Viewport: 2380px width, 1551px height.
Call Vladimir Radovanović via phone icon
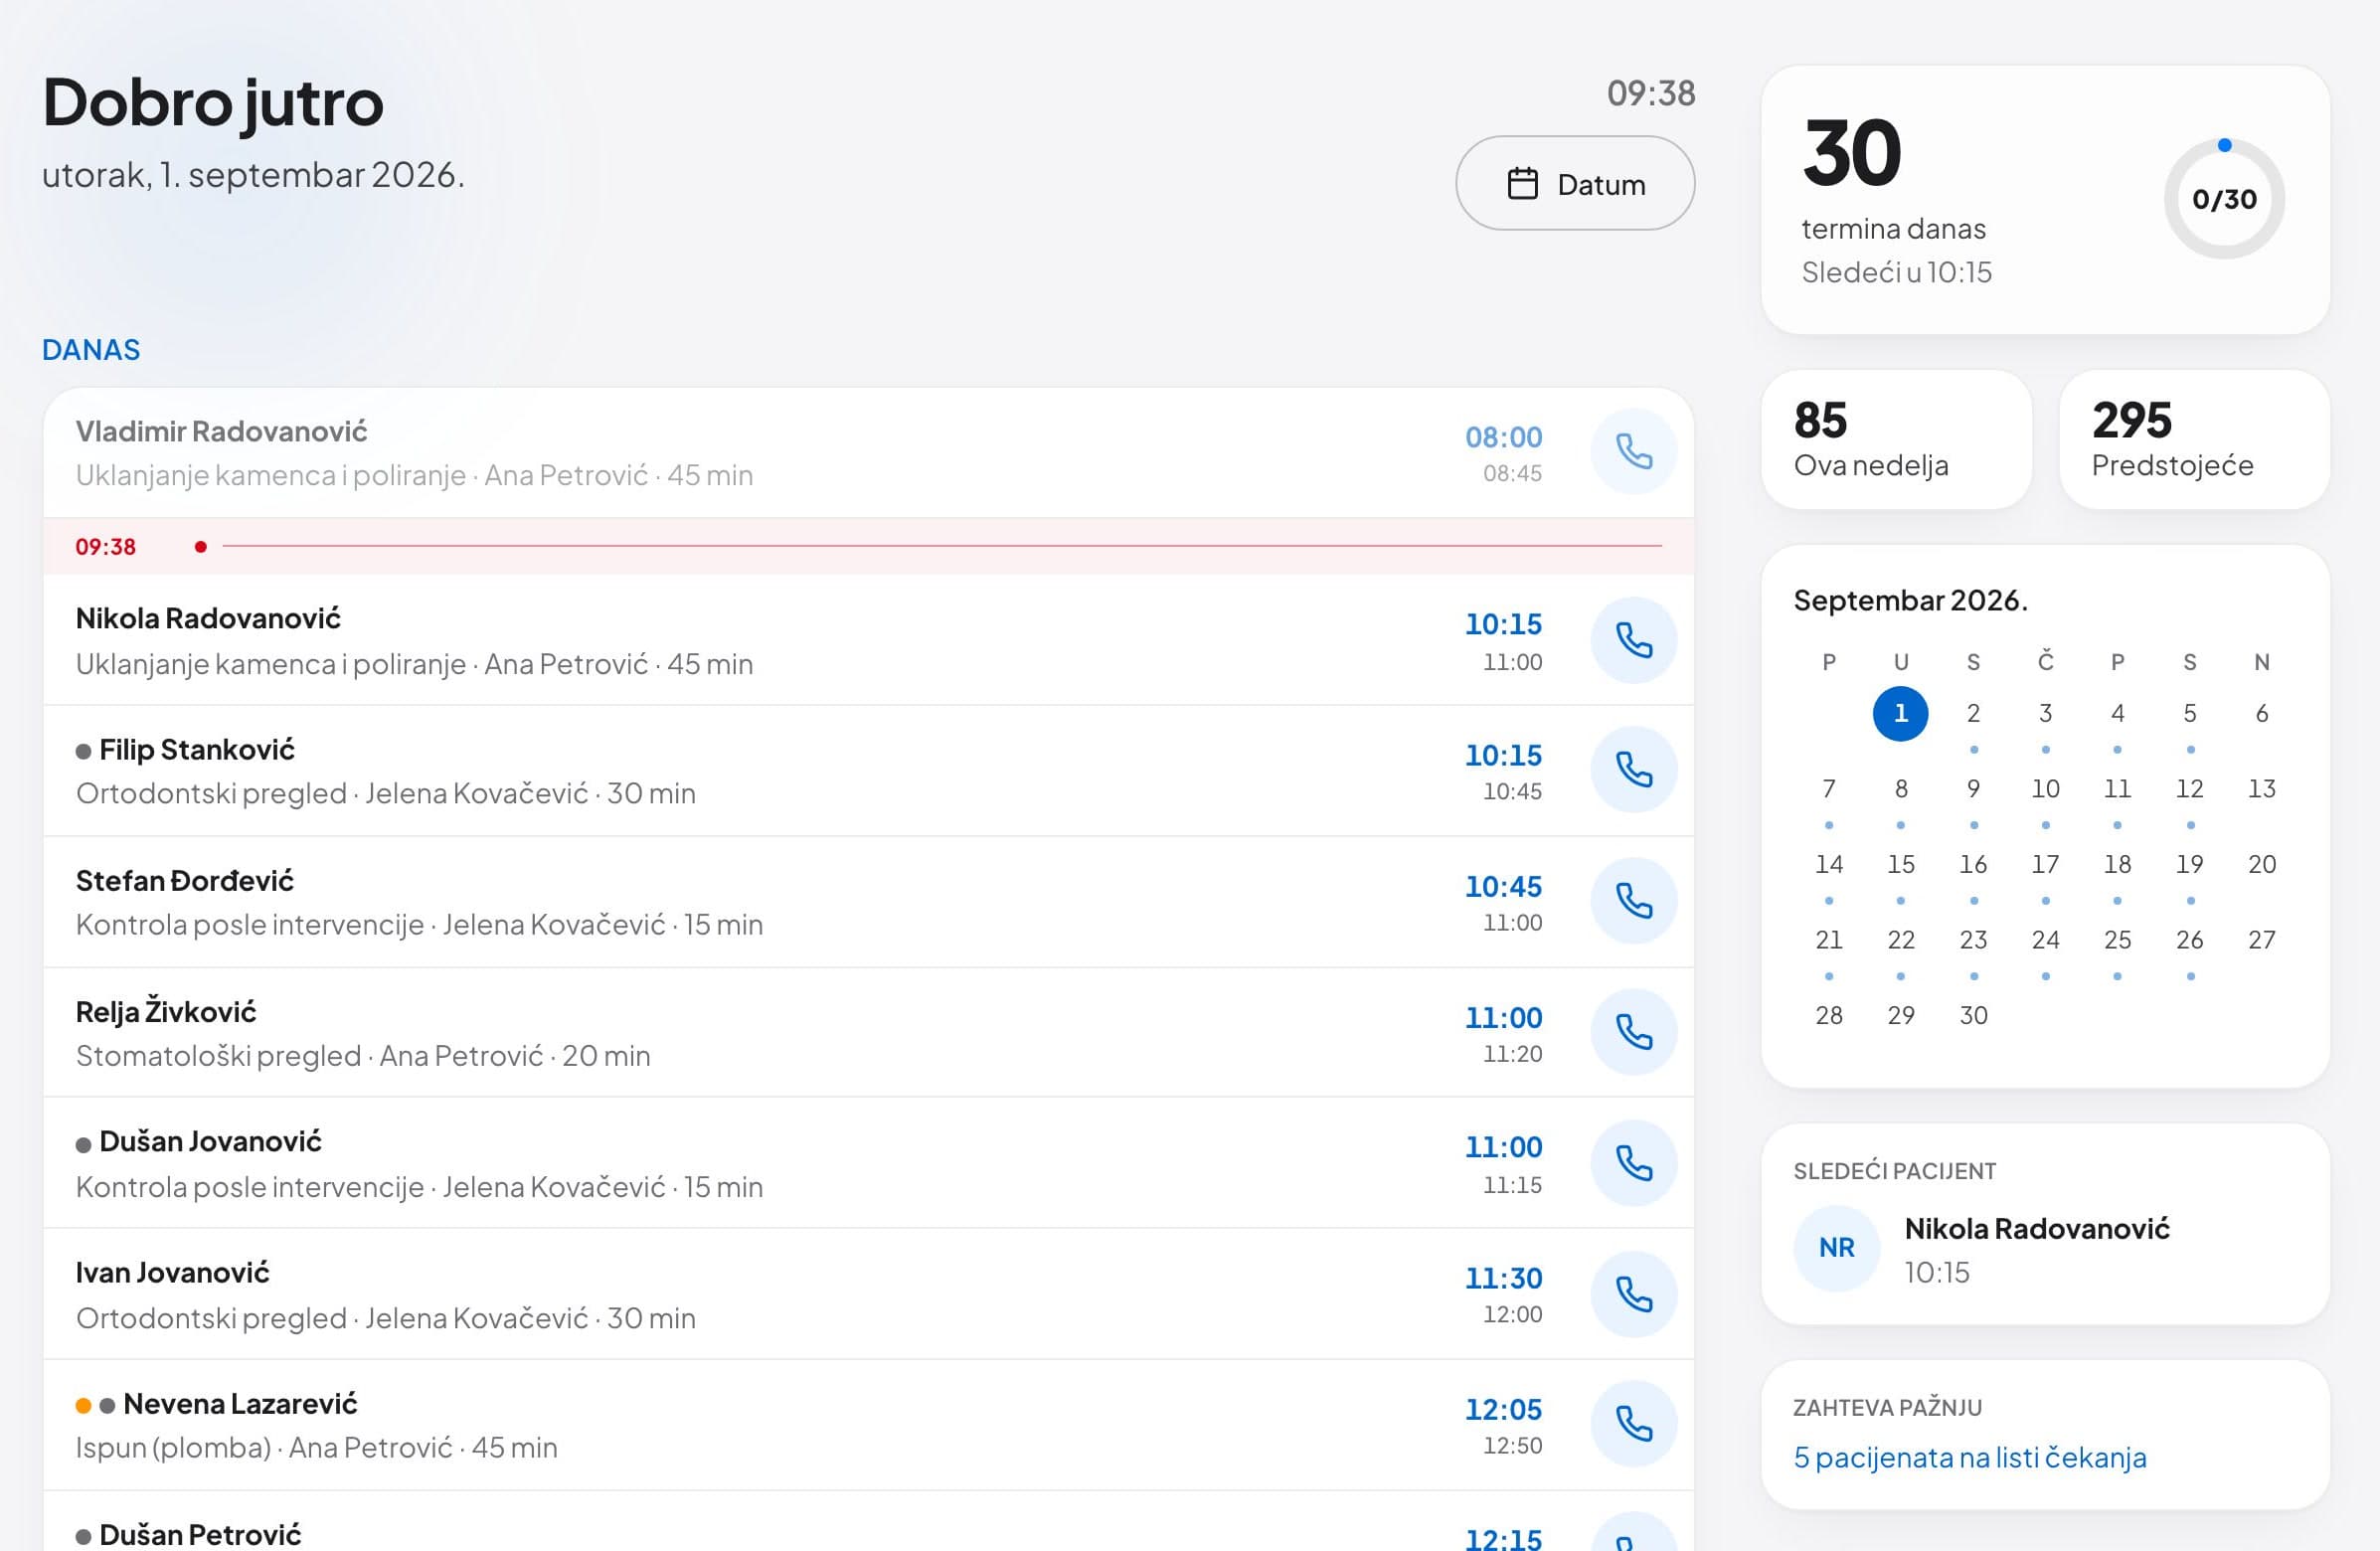(x=1633, y=452)
